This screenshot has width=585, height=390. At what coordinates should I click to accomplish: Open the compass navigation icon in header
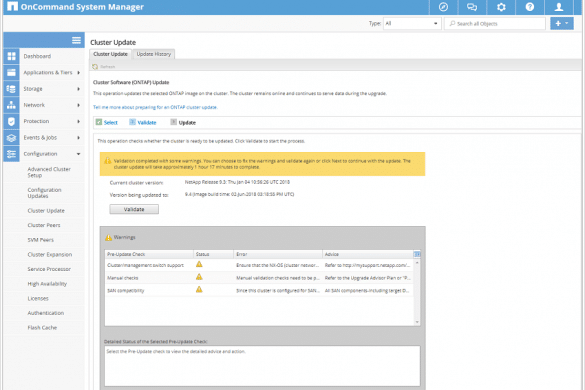point(443,7)
